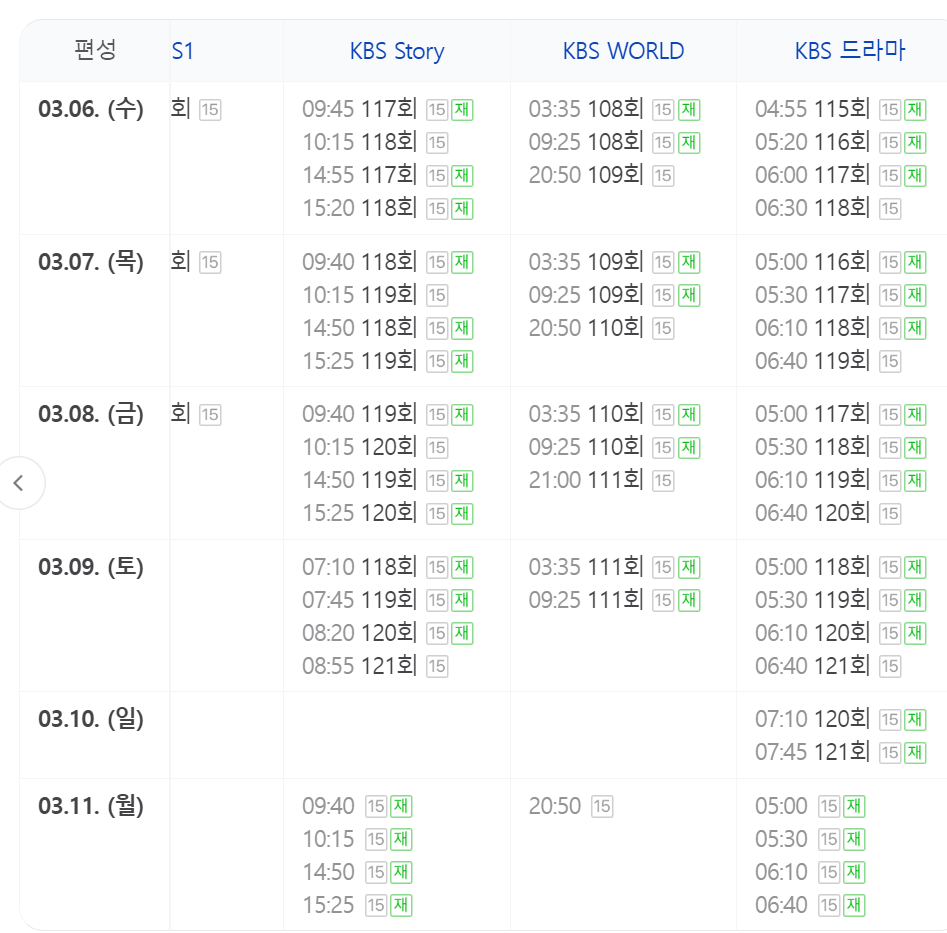Click KBS Story 10:15 119회 entry
The image size is (947, 933).
[374, 295]
